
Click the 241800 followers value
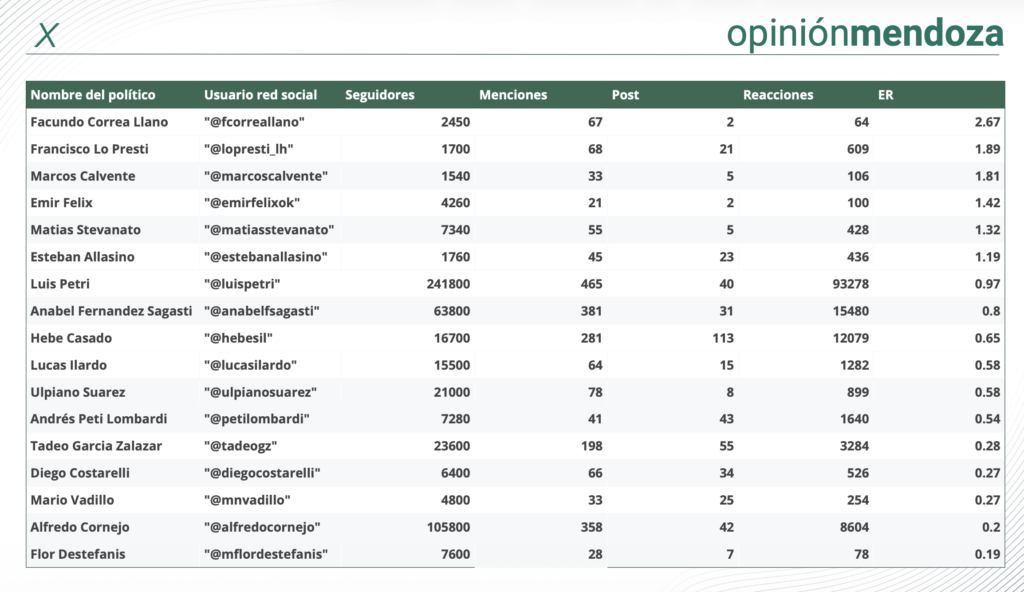point(447,284)
